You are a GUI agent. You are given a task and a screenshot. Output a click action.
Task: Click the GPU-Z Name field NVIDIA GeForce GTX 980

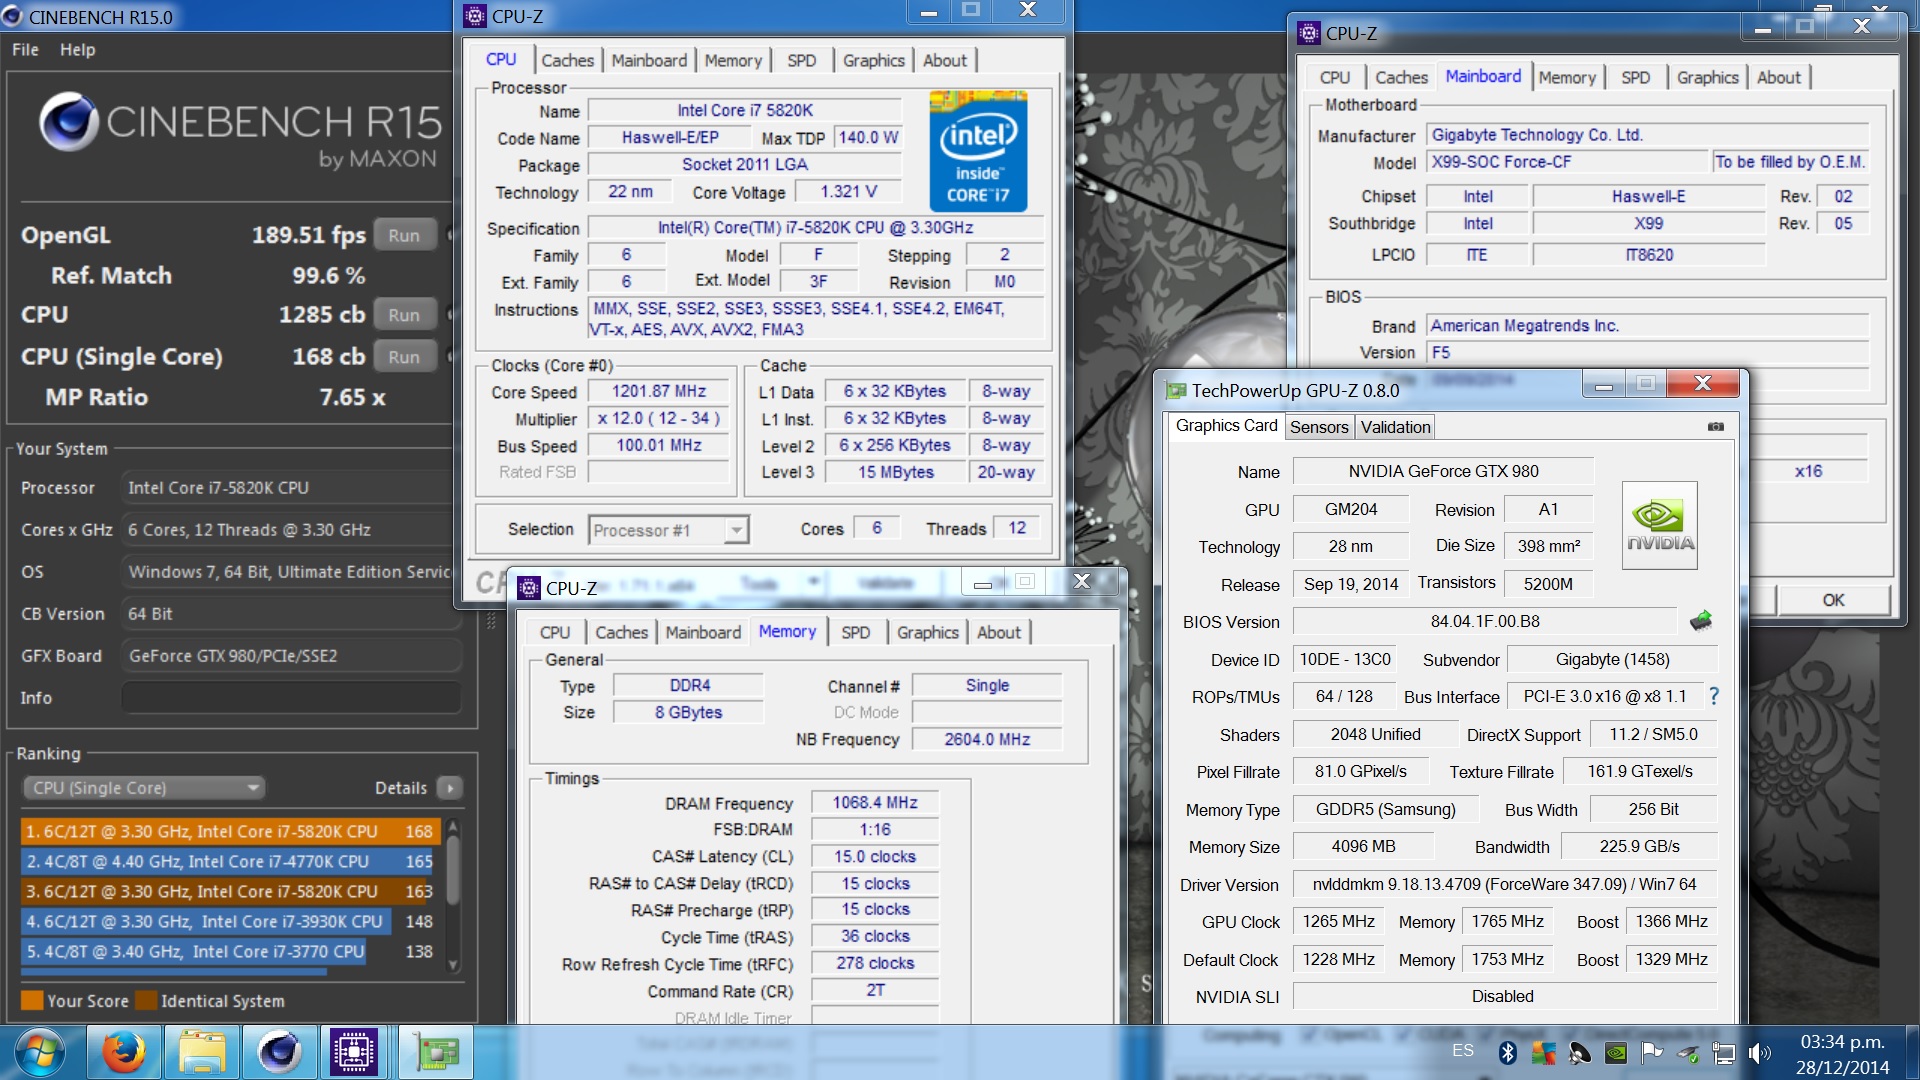1443,471
